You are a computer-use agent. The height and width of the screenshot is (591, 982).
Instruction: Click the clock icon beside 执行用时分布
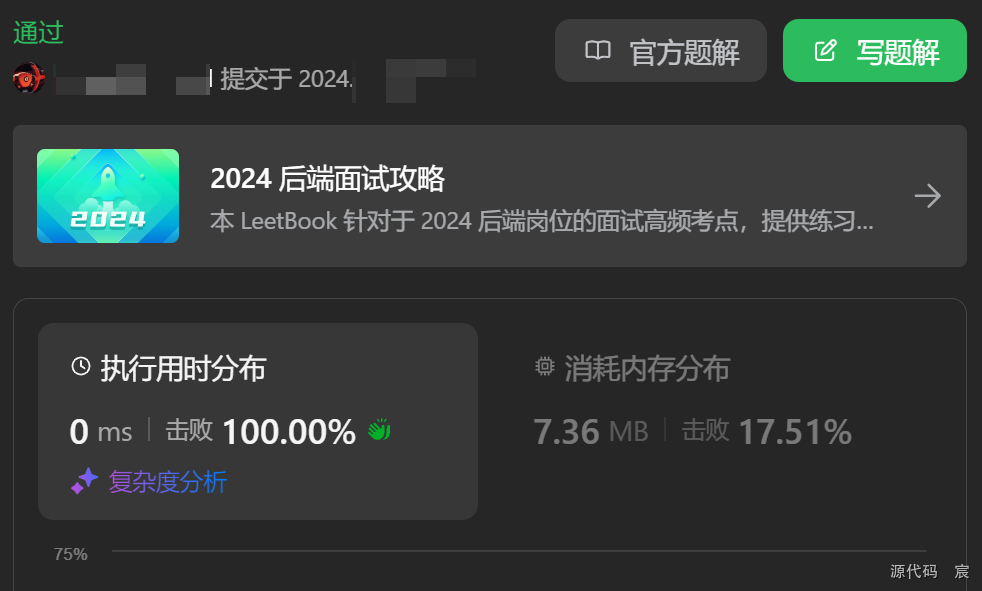click(81, 366)
